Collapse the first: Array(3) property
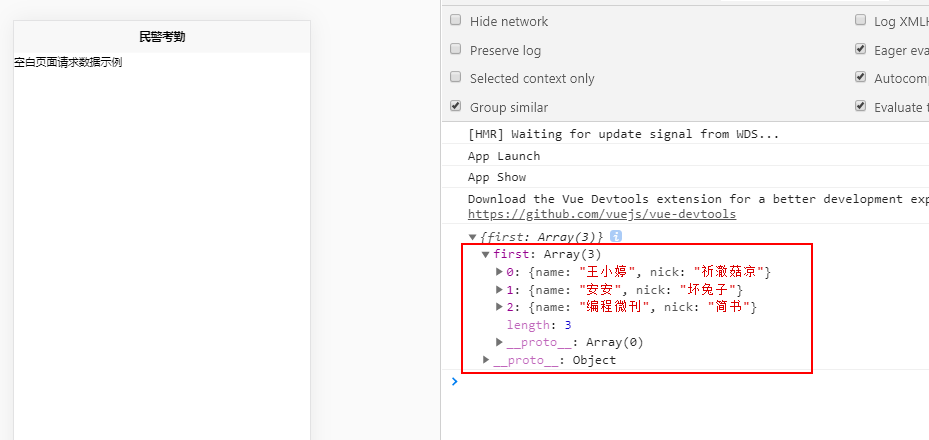 (485, 255)
